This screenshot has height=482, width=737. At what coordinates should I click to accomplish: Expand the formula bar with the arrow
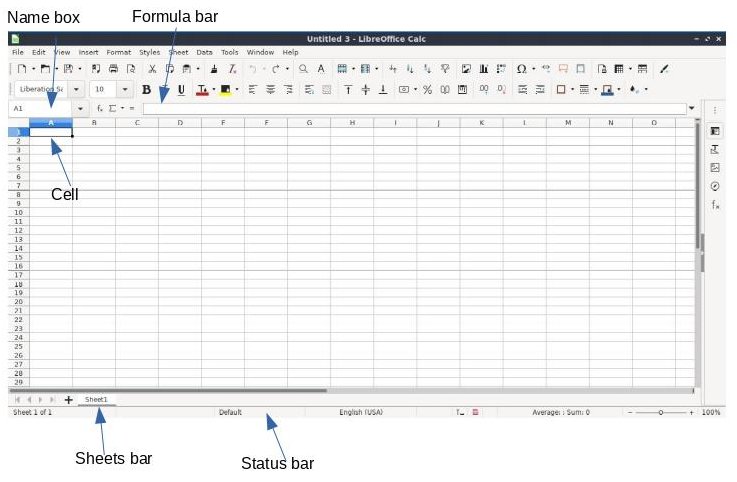(x=691, y=109)
